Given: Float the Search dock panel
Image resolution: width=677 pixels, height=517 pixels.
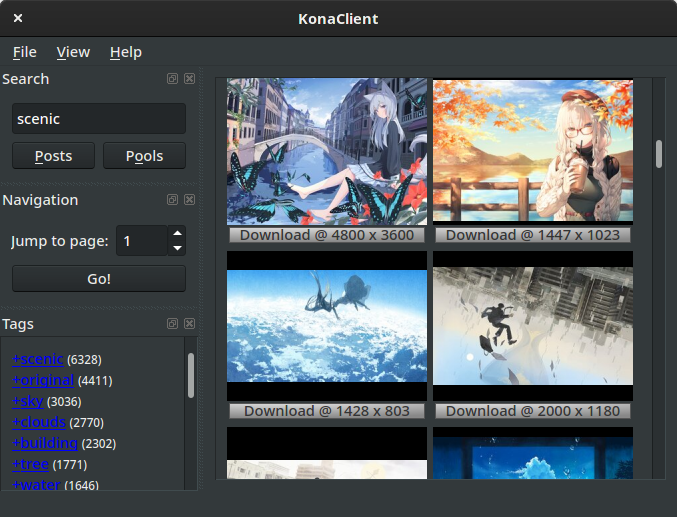Looking at the screenshot, I should pyautogui.click(x=173, y=79).
